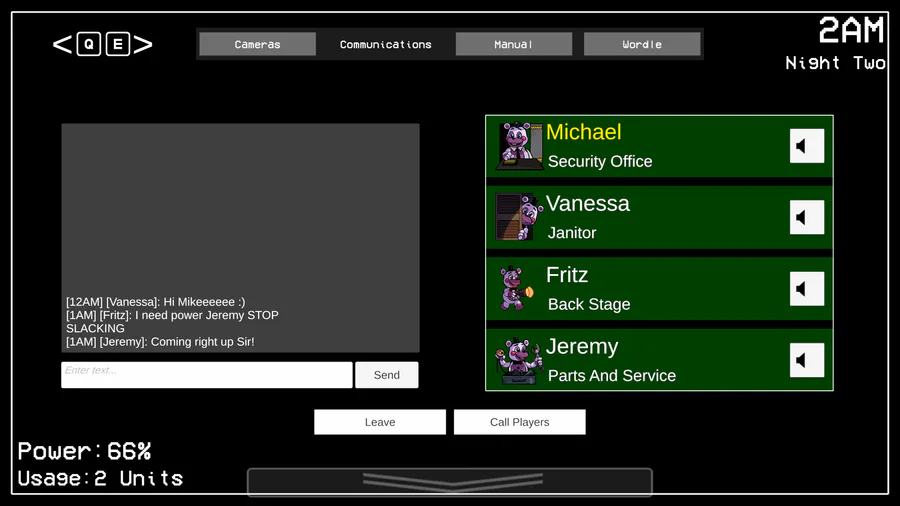Click the Usage 2 Units readout

pyautogui.click(x=100, y=478)
